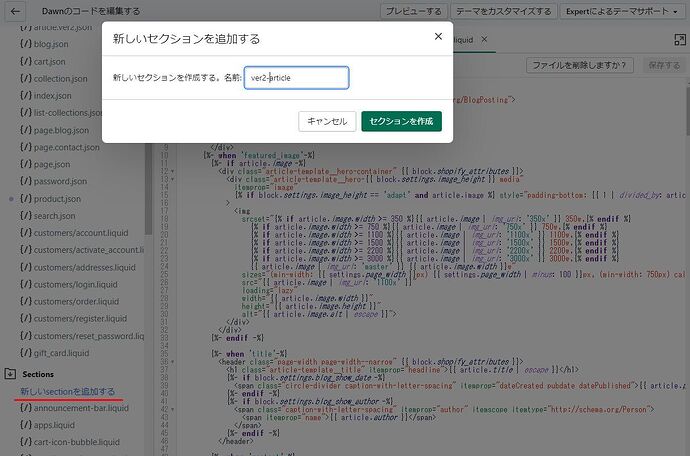Open page.blog.json template file
This screenshot has height=456, width=690.
[61, 130]
